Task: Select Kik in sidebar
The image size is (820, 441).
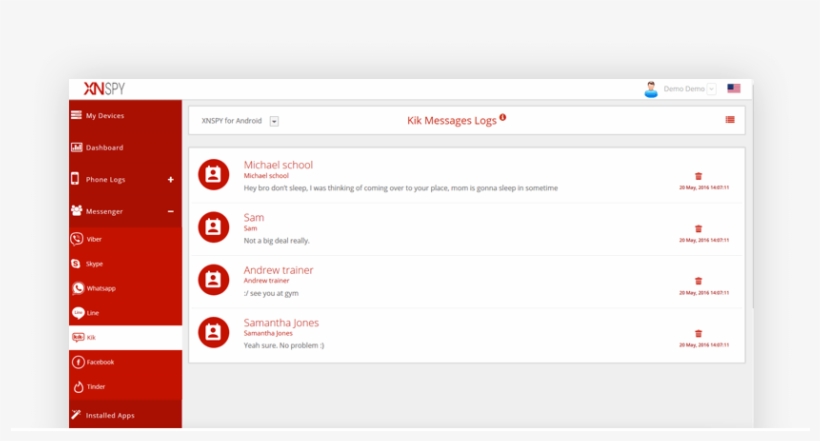Action: [x=126, y=337]
